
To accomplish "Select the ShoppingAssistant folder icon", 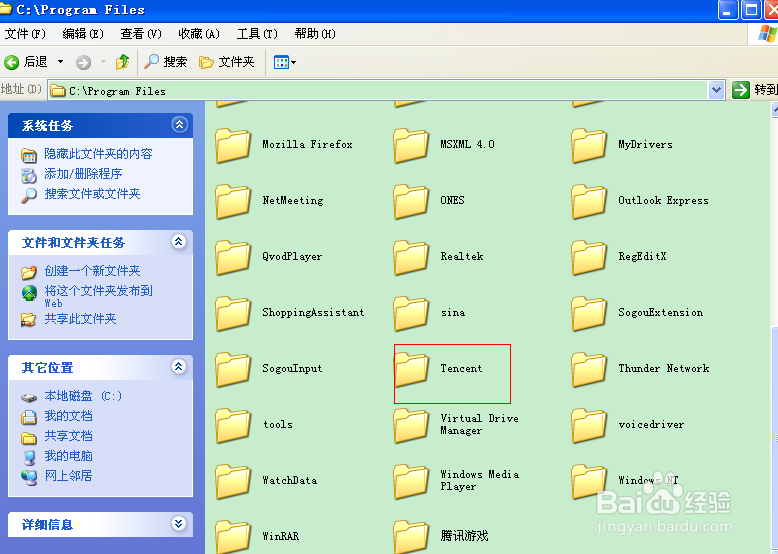I will pyautogui.click(x=233, y=313).
